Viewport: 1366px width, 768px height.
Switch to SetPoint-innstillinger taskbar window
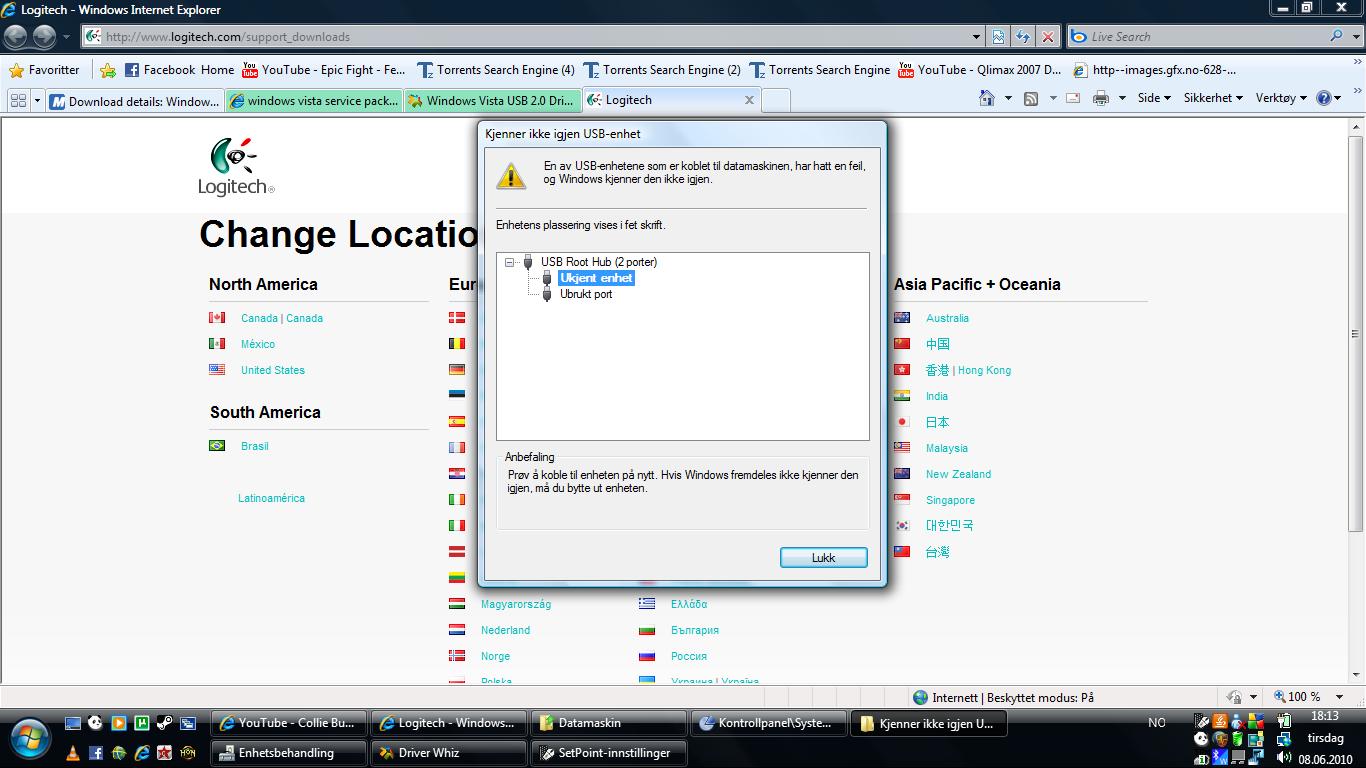click(609, 753)
